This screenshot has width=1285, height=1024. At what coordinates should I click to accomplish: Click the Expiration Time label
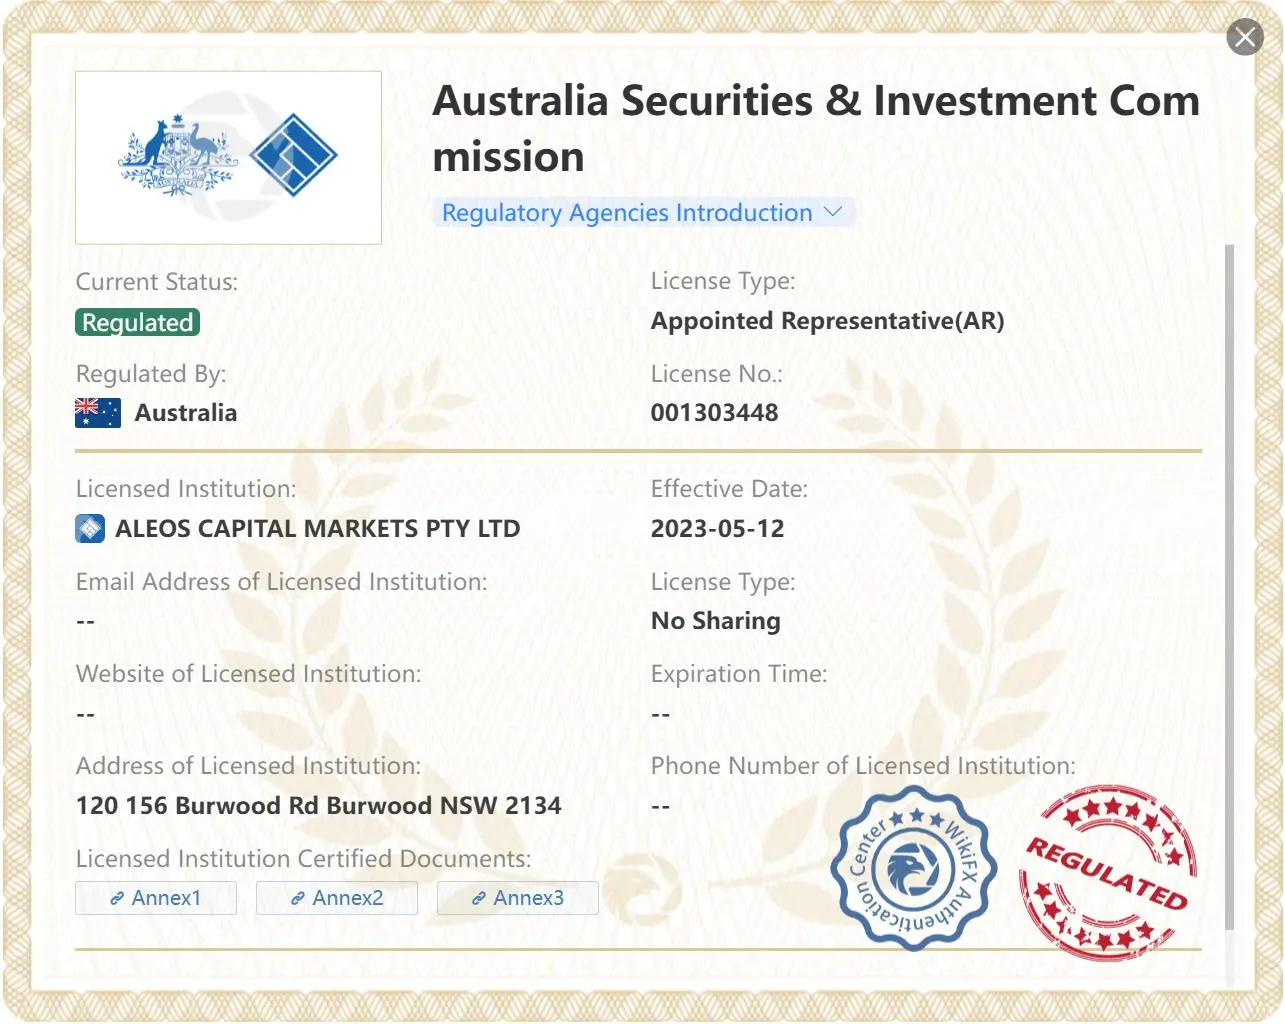739,674
